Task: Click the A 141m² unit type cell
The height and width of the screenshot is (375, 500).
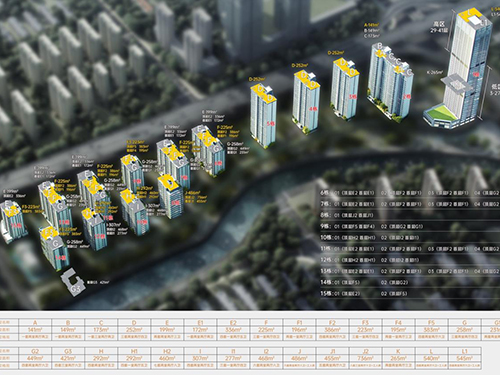Action: click(x=35, y=329)
